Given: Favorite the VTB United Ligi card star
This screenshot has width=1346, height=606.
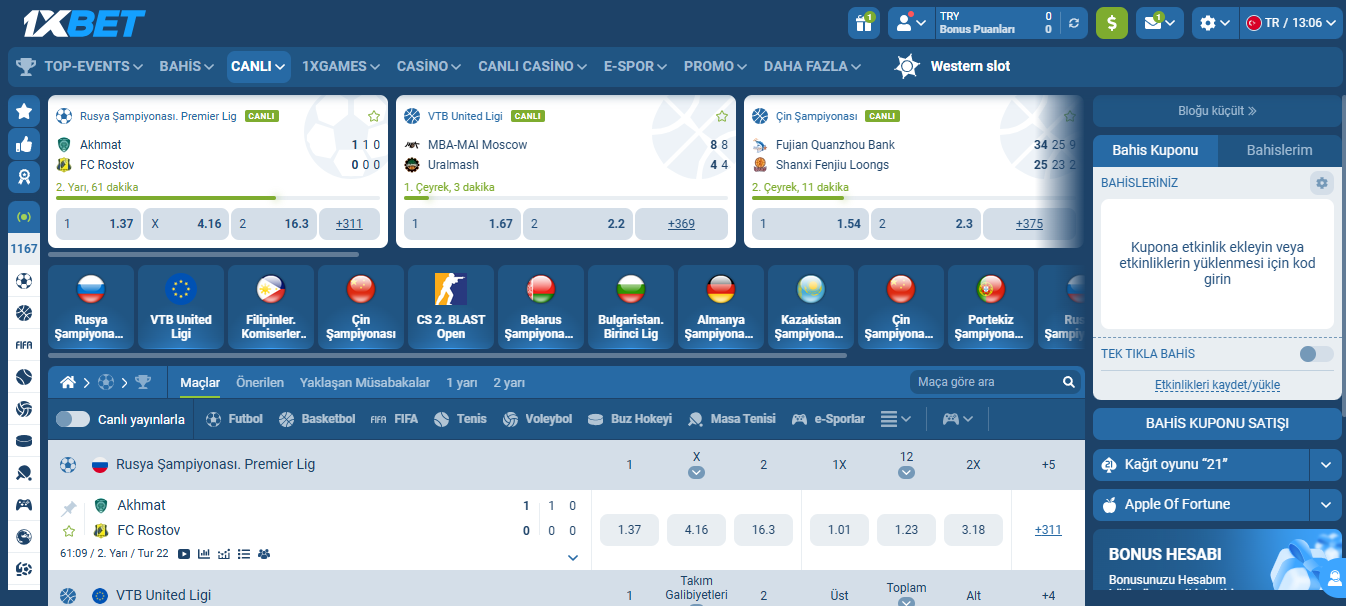Looking at the screenshot, I should click(x=722, y=116).
